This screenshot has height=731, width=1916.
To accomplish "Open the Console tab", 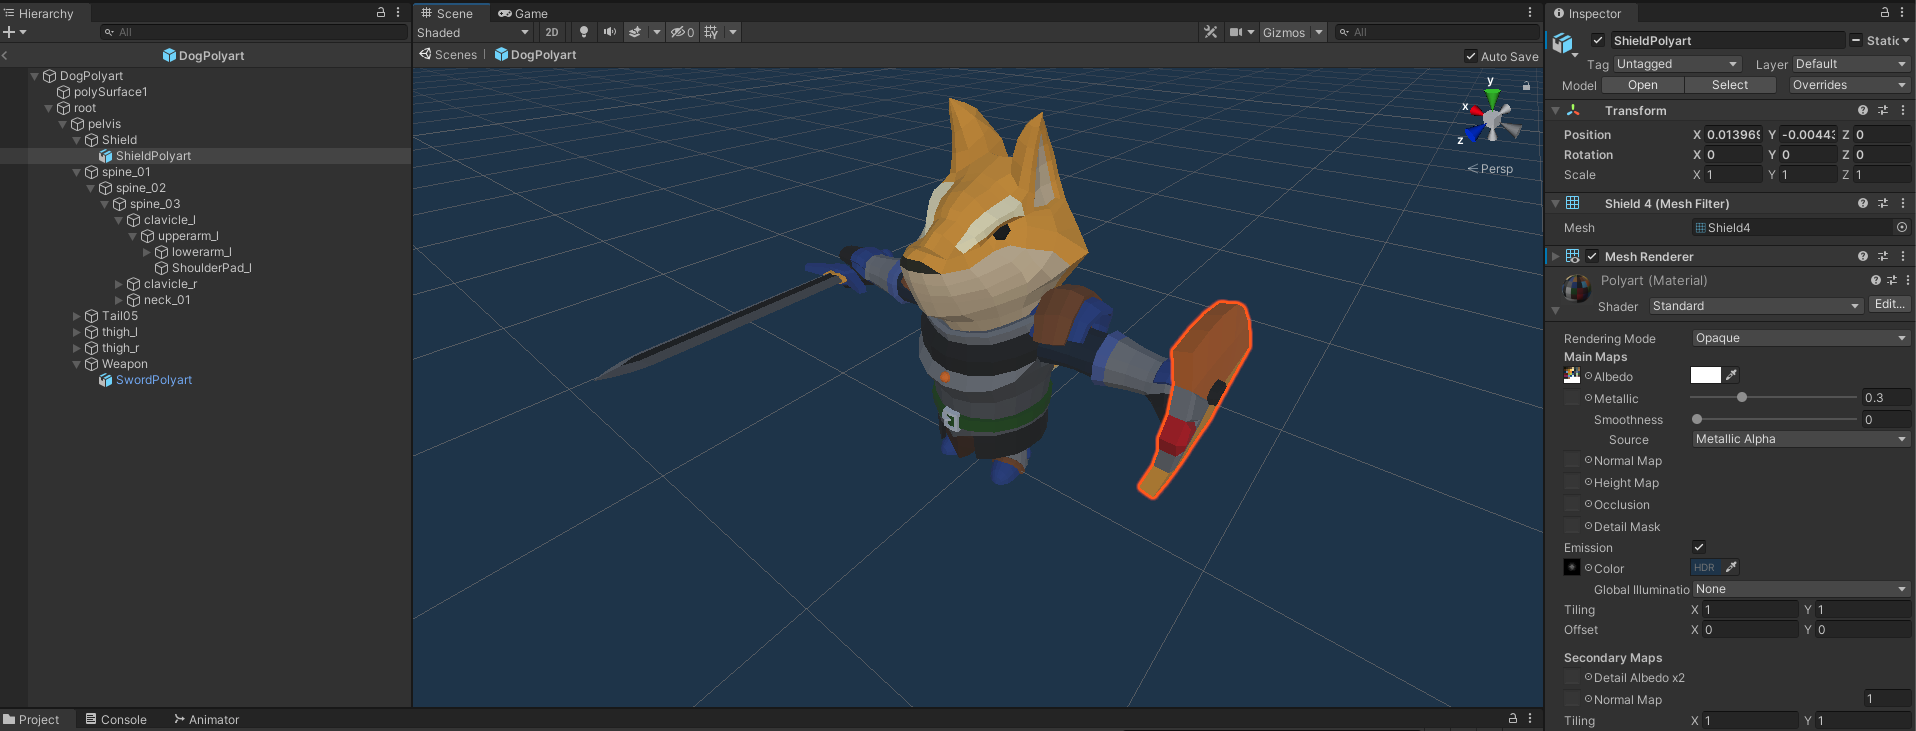I will pos(116,719).
